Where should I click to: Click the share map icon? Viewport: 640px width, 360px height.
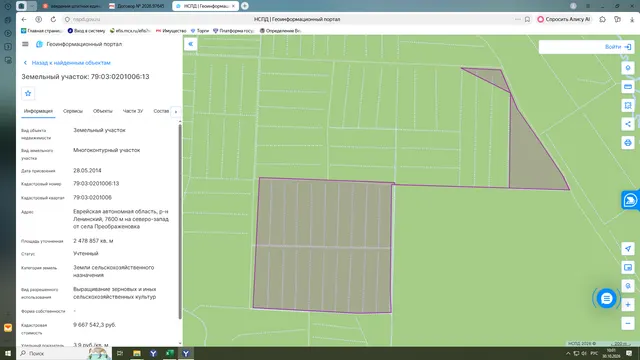(x=628, y=124)
